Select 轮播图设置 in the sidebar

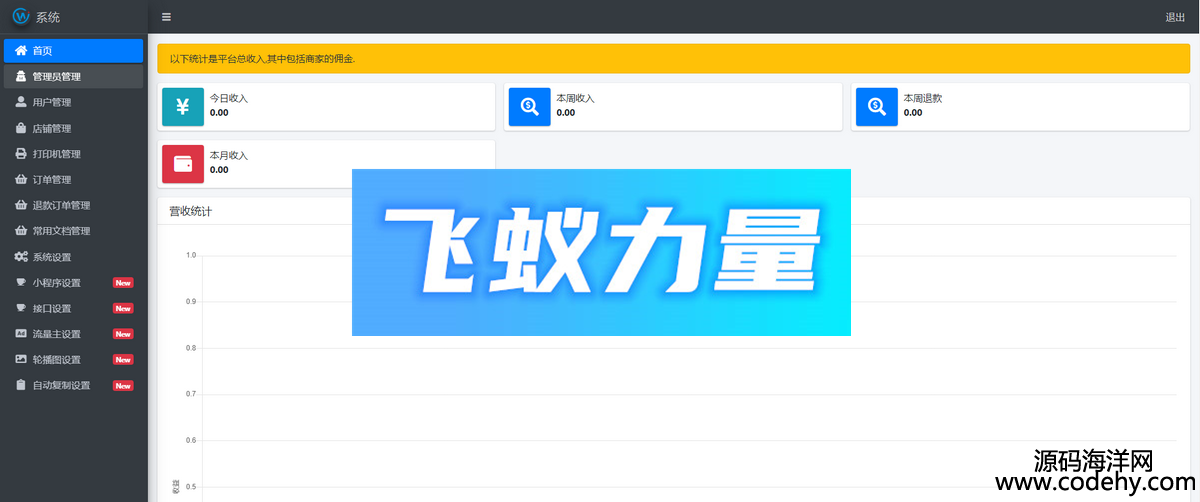coord(57,360)
